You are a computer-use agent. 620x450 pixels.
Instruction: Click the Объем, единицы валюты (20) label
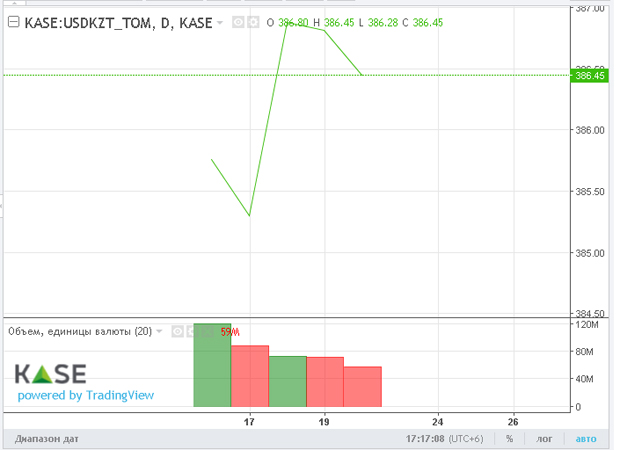point(80,331)
